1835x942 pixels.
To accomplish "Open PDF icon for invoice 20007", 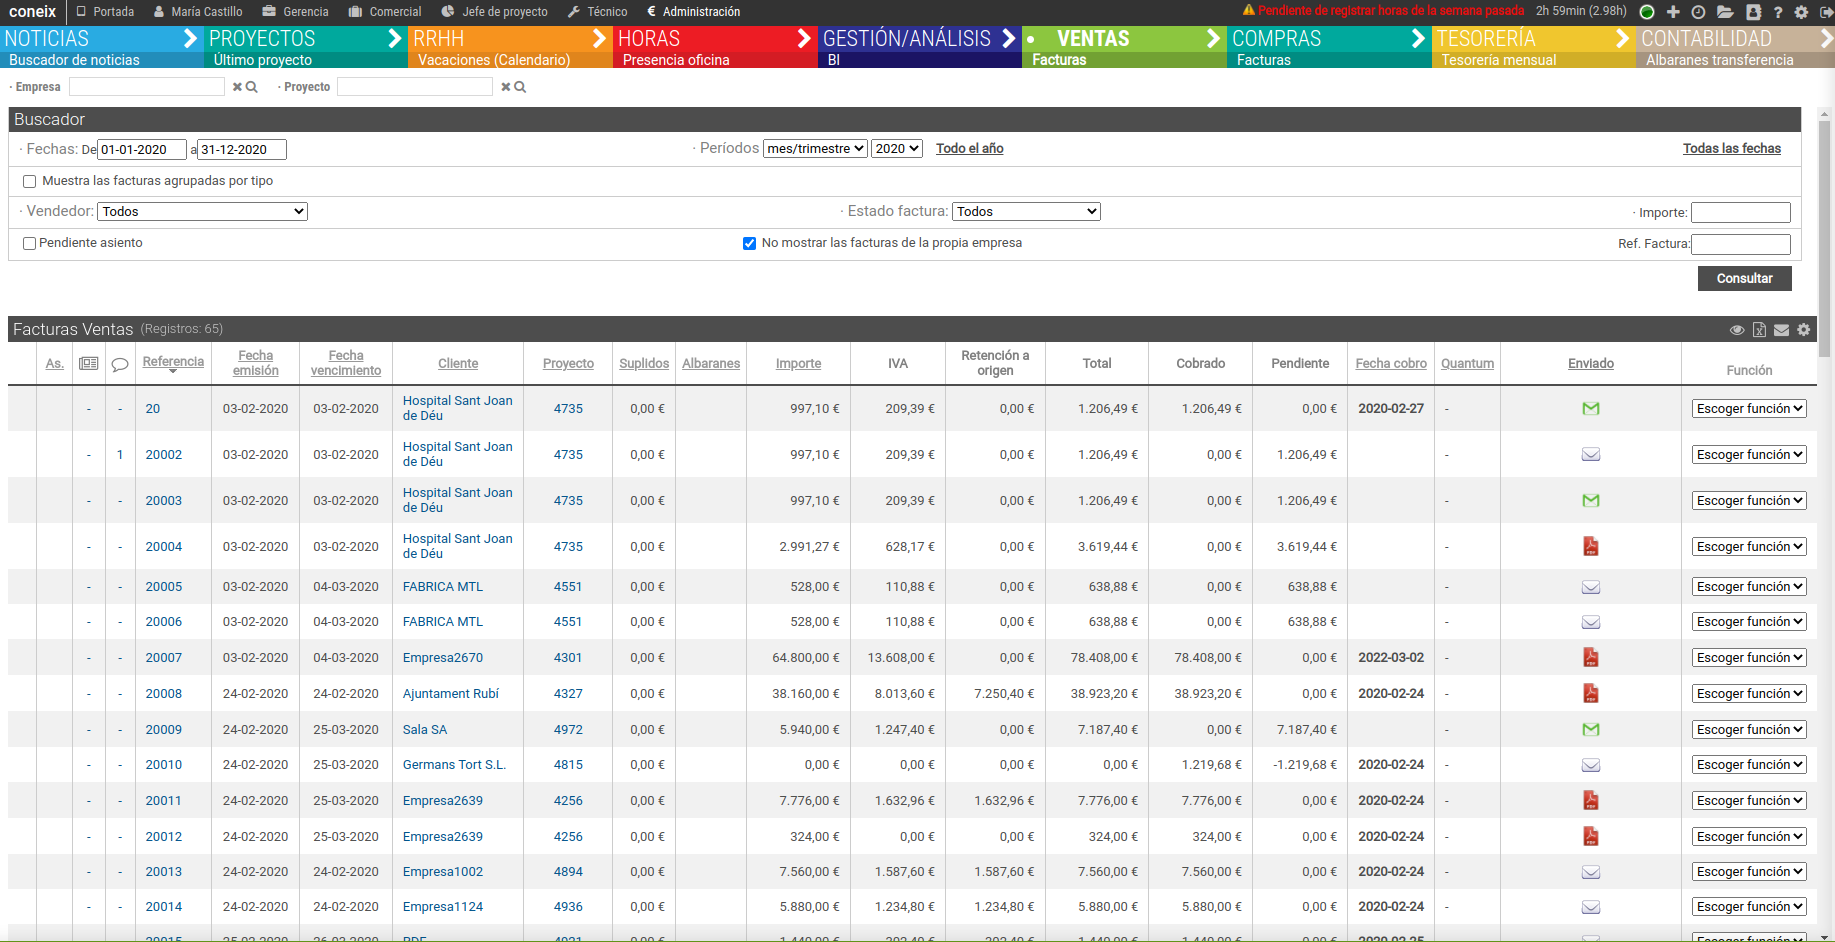I will point(1591,657).
